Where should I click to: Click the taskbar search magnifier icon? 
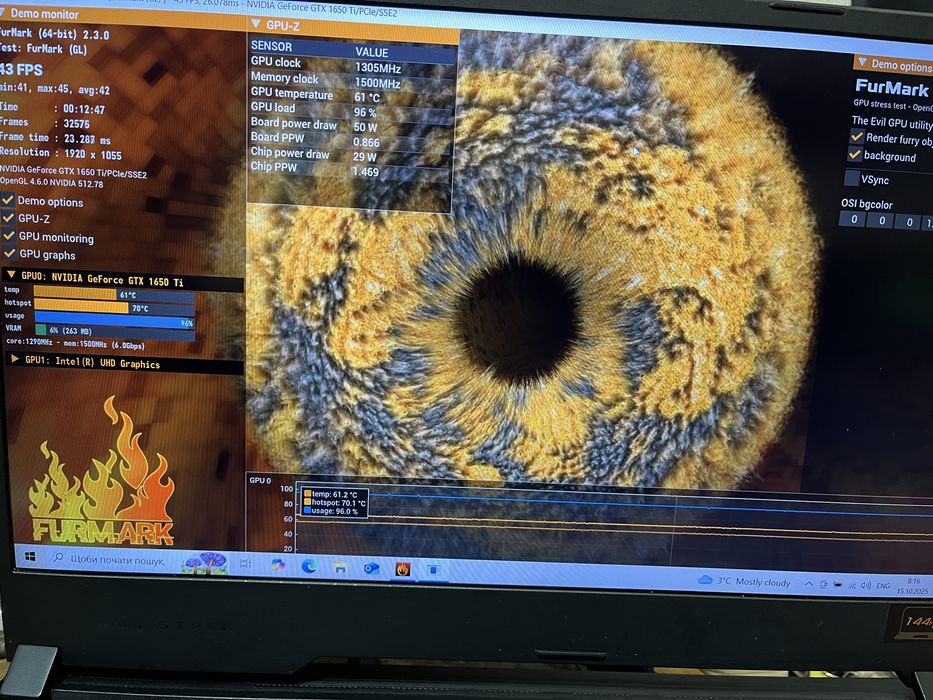pos(58,558)
